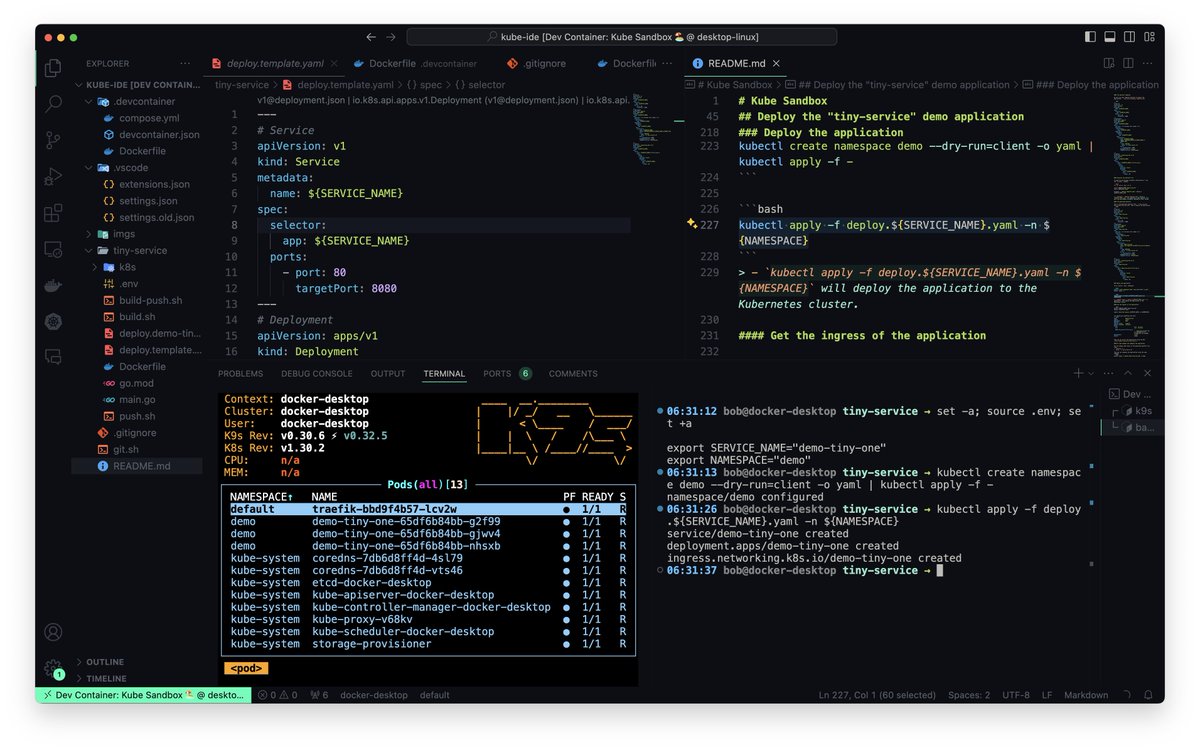Switch to the PROBLEMS panel tab

pyautogui.click(x=240, y=373)
